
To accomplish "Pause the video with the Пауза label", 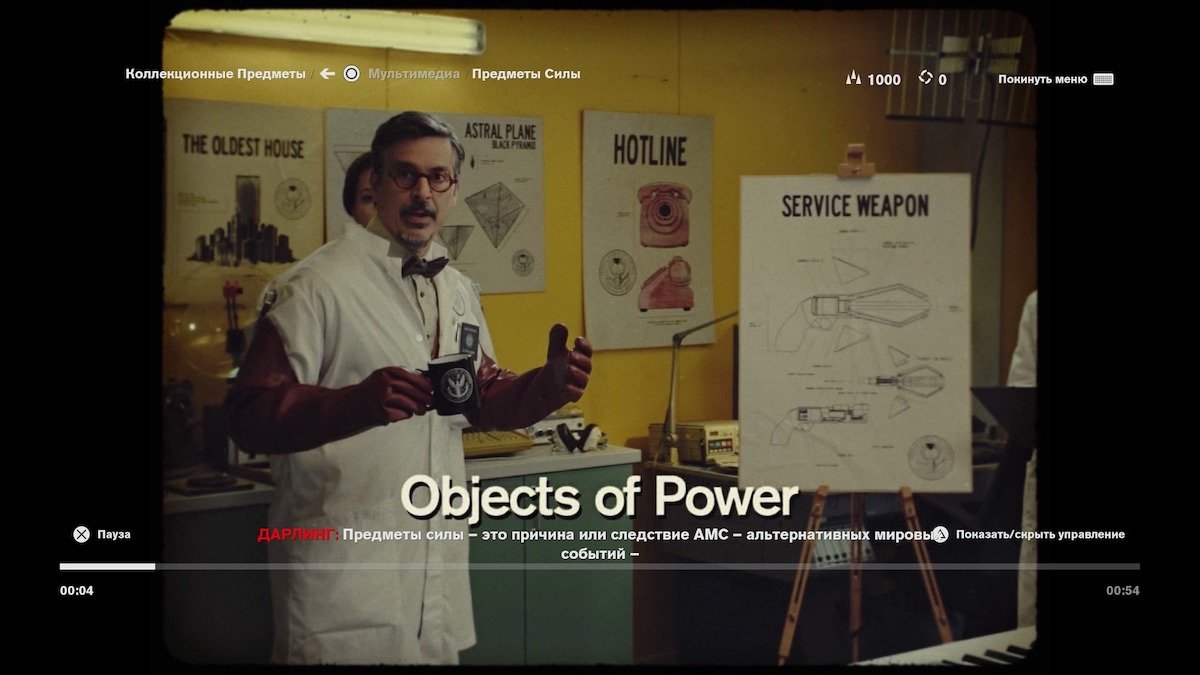I will (x=114, y=534).
